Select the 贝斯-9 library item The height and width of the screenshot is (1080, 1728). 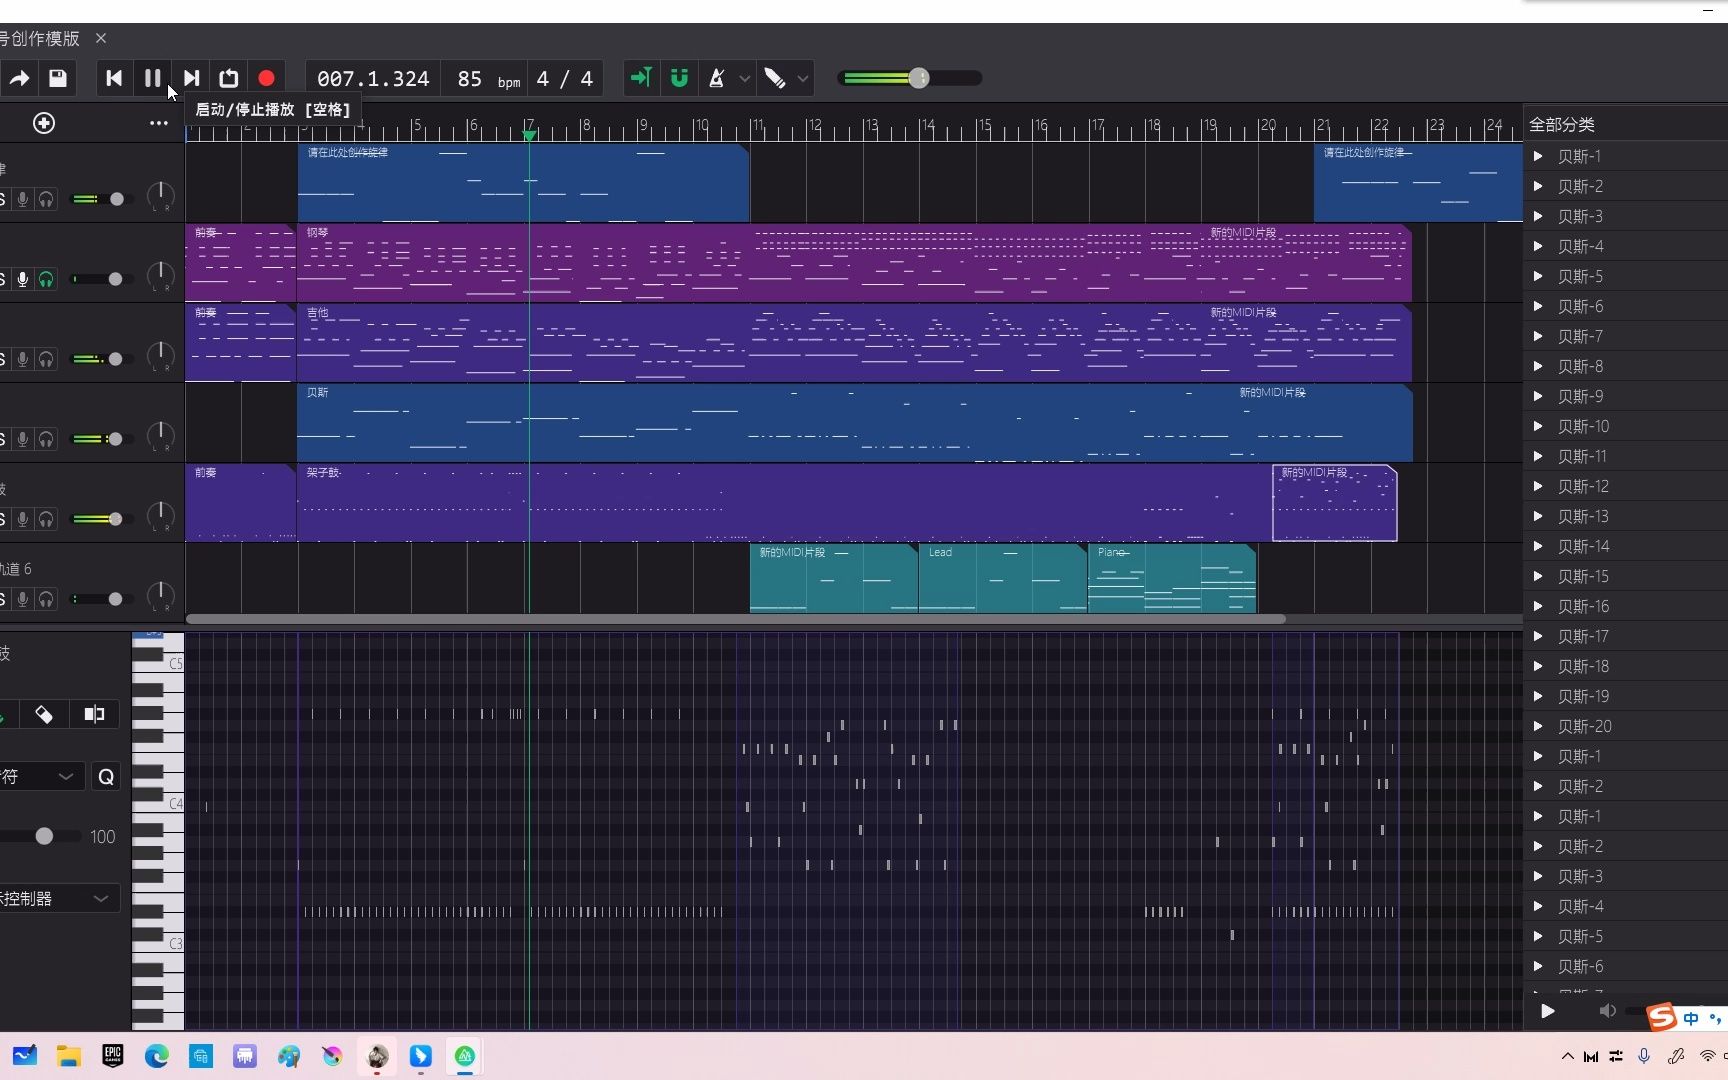pos(1580,396)
